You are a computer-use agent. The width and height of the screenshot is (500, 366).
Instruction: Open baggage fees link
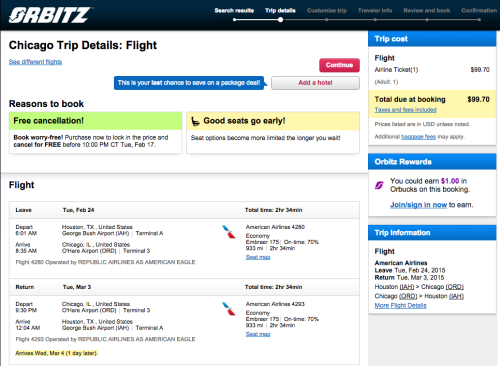point(418,137)
